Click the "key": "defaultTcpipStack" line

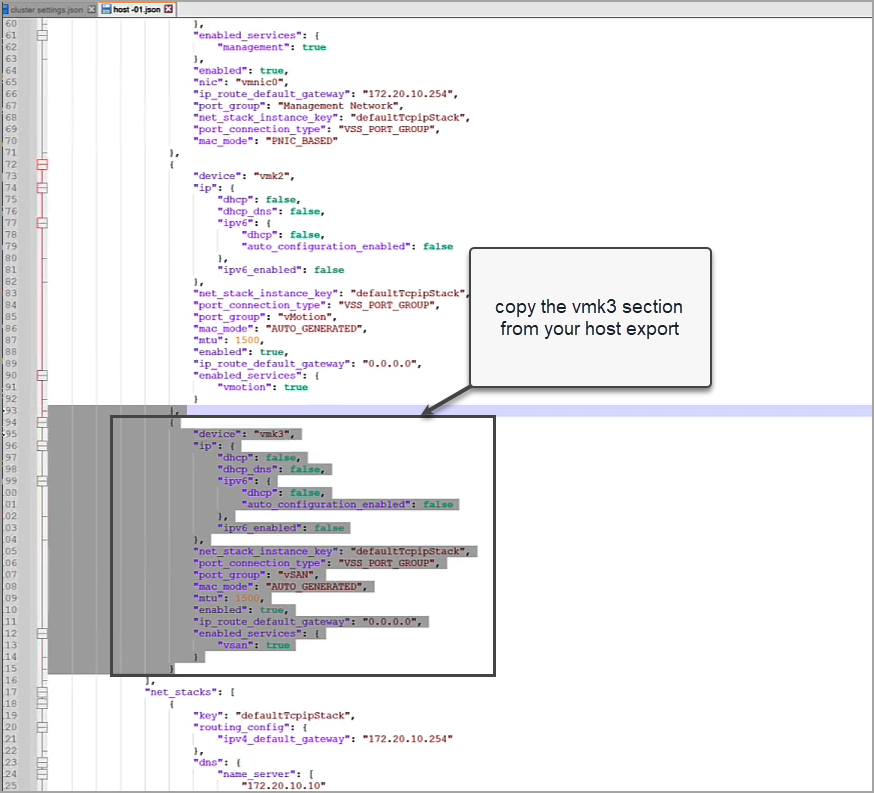click(x=274, y=716)
